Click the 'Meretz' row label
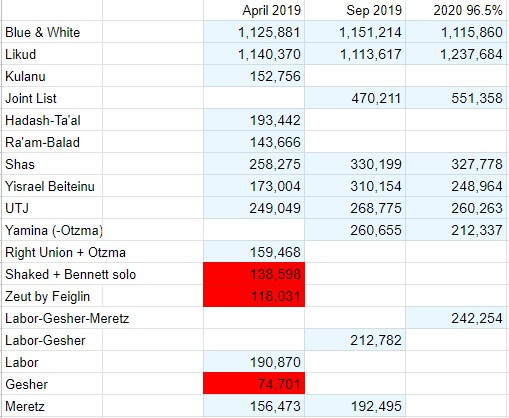 [x=25, y=406]
